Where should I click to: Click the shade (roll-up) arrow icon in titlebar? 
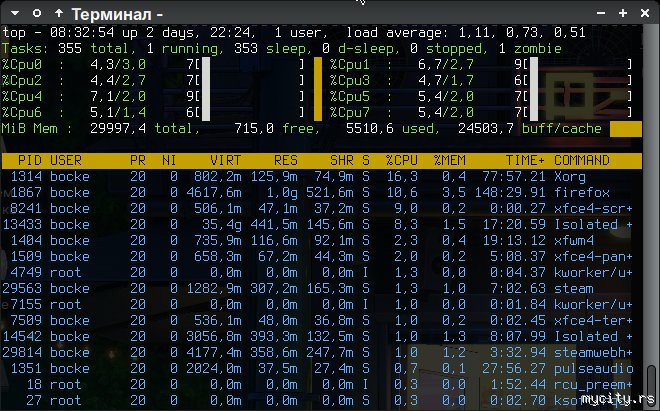(59, 13)
